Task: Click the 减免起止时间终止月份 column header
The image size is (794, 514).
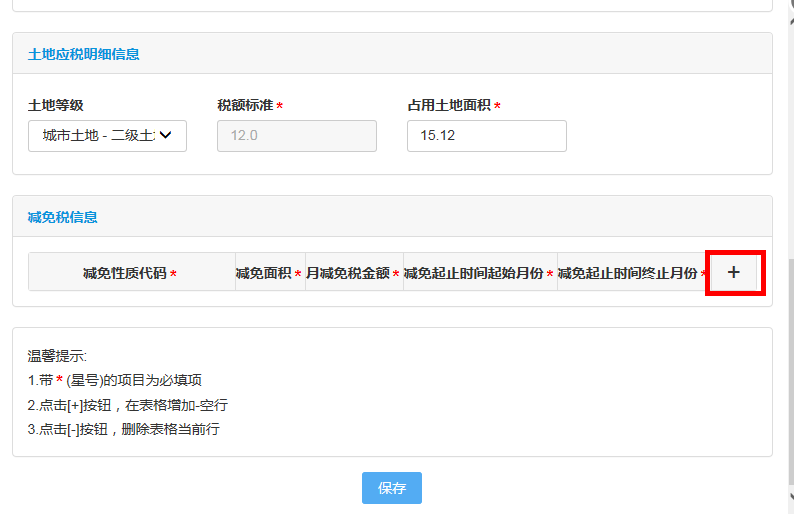Action: coord(632,272)
